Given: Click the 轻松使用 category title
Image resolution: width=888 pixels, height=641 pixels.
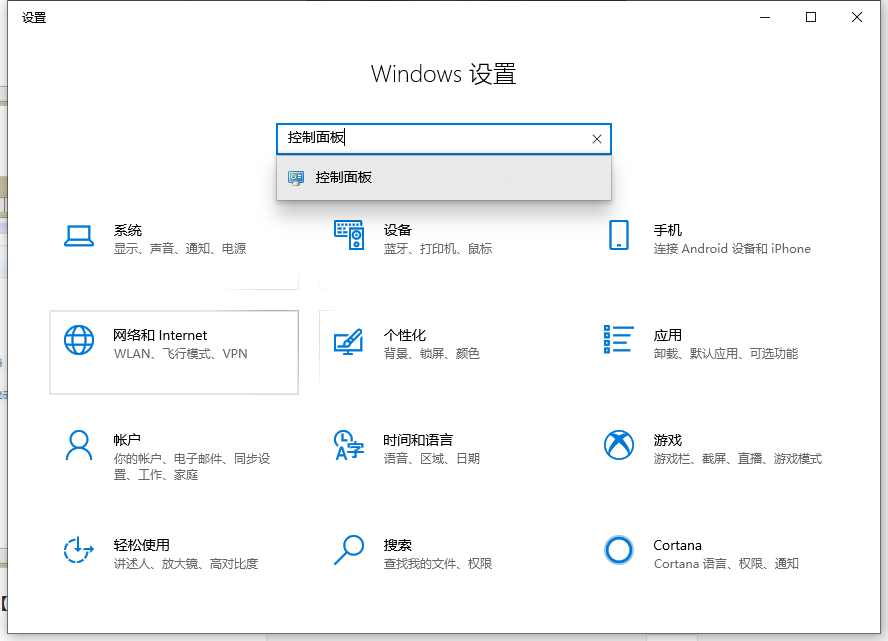Looking at the screenshot, I should 142,545.
